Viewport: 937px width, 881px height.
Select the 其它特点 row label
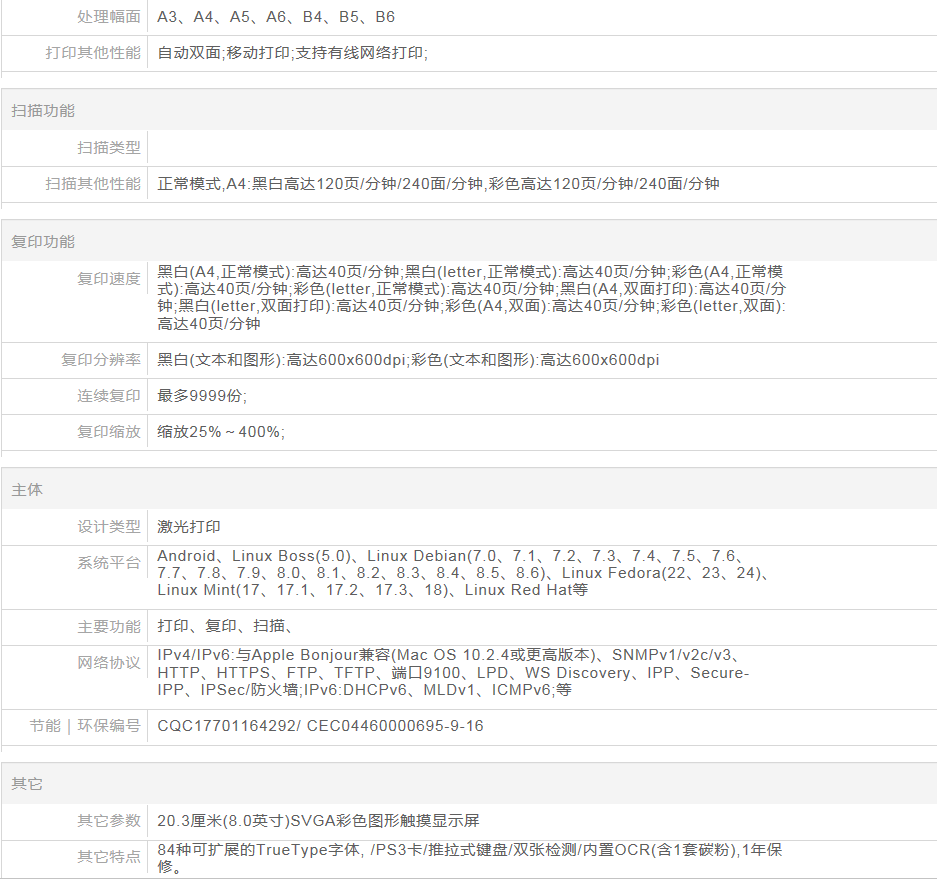[x=109, y=857]
